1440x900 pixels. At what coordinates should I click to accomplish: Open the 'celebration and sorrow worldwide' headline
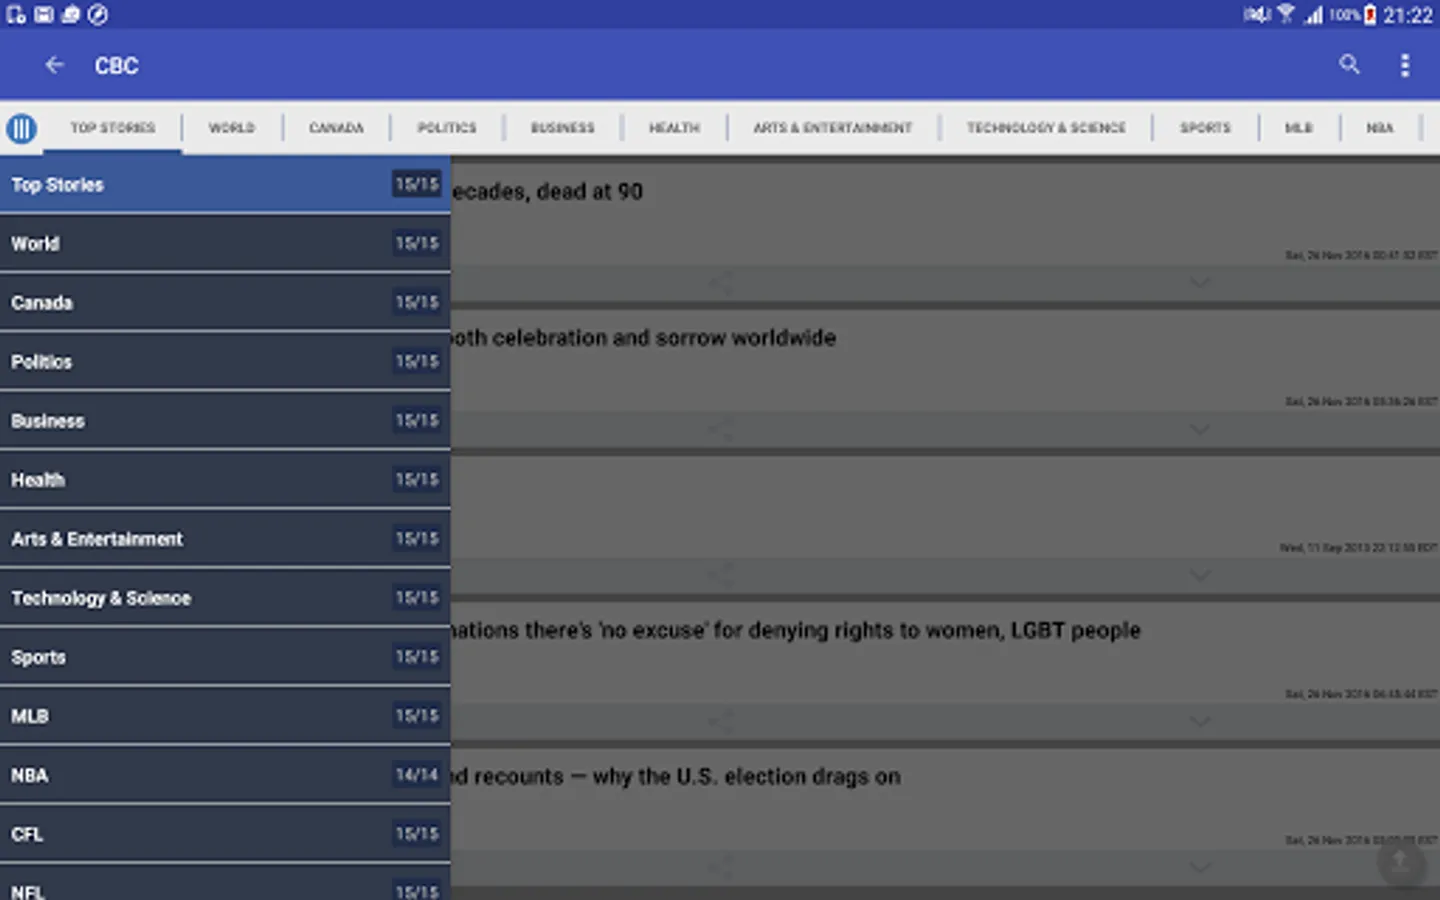[x=643, y=338]
